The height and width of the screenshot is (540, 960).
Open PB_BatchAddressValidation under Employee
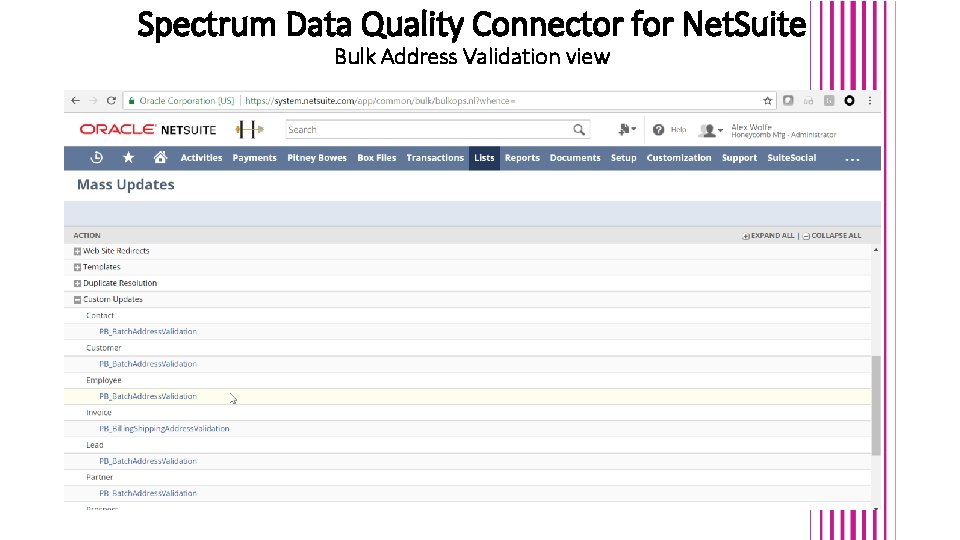pos(148,396)
